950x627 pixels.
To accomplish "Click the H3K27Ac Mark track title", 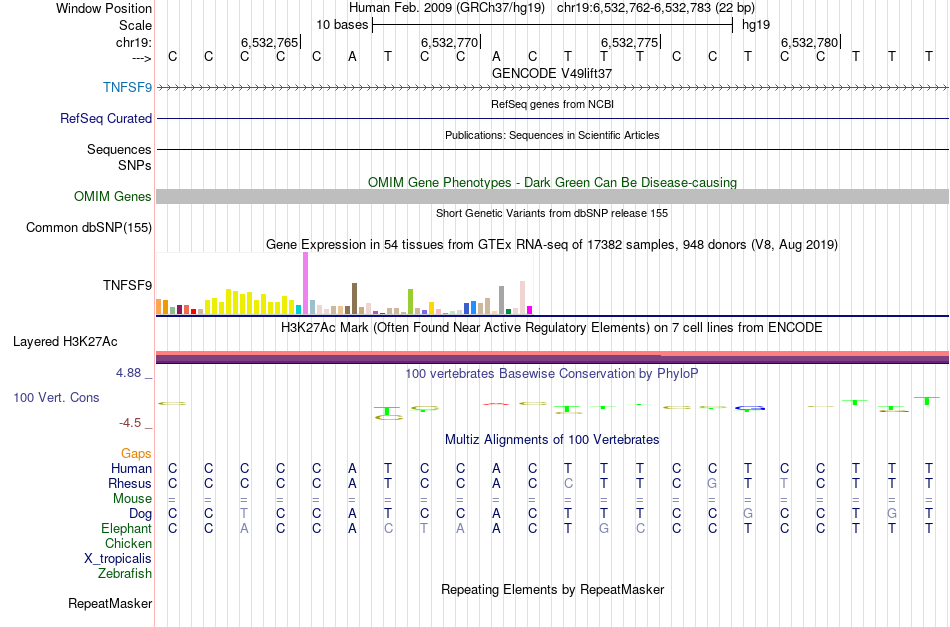I will click(x=552, y=328).
